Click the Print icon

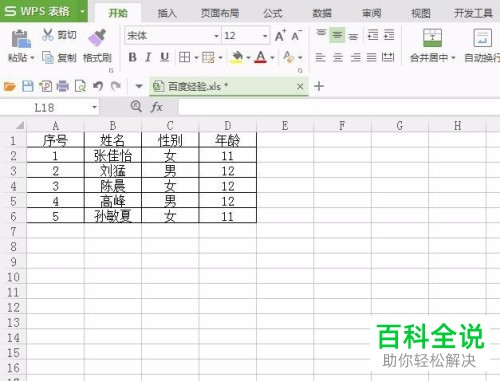(x=63, y=86)
